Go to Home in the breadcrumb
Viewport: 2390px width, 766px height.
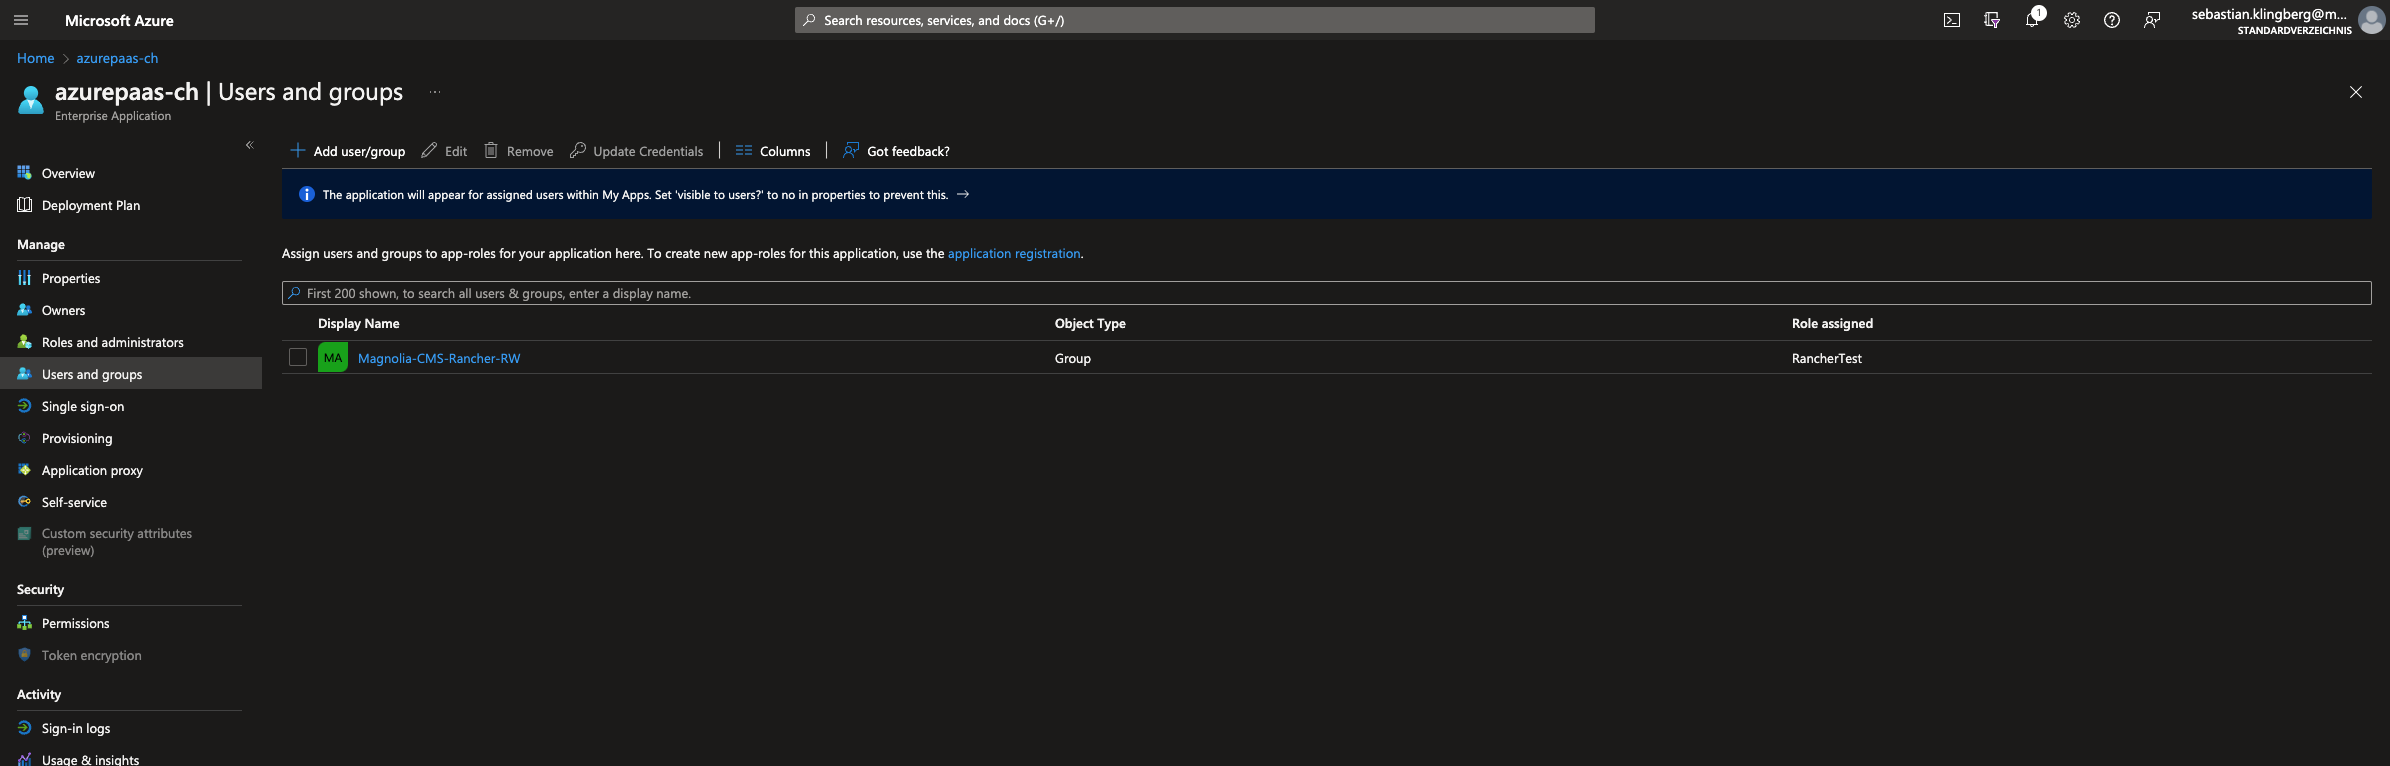point(35,58)
